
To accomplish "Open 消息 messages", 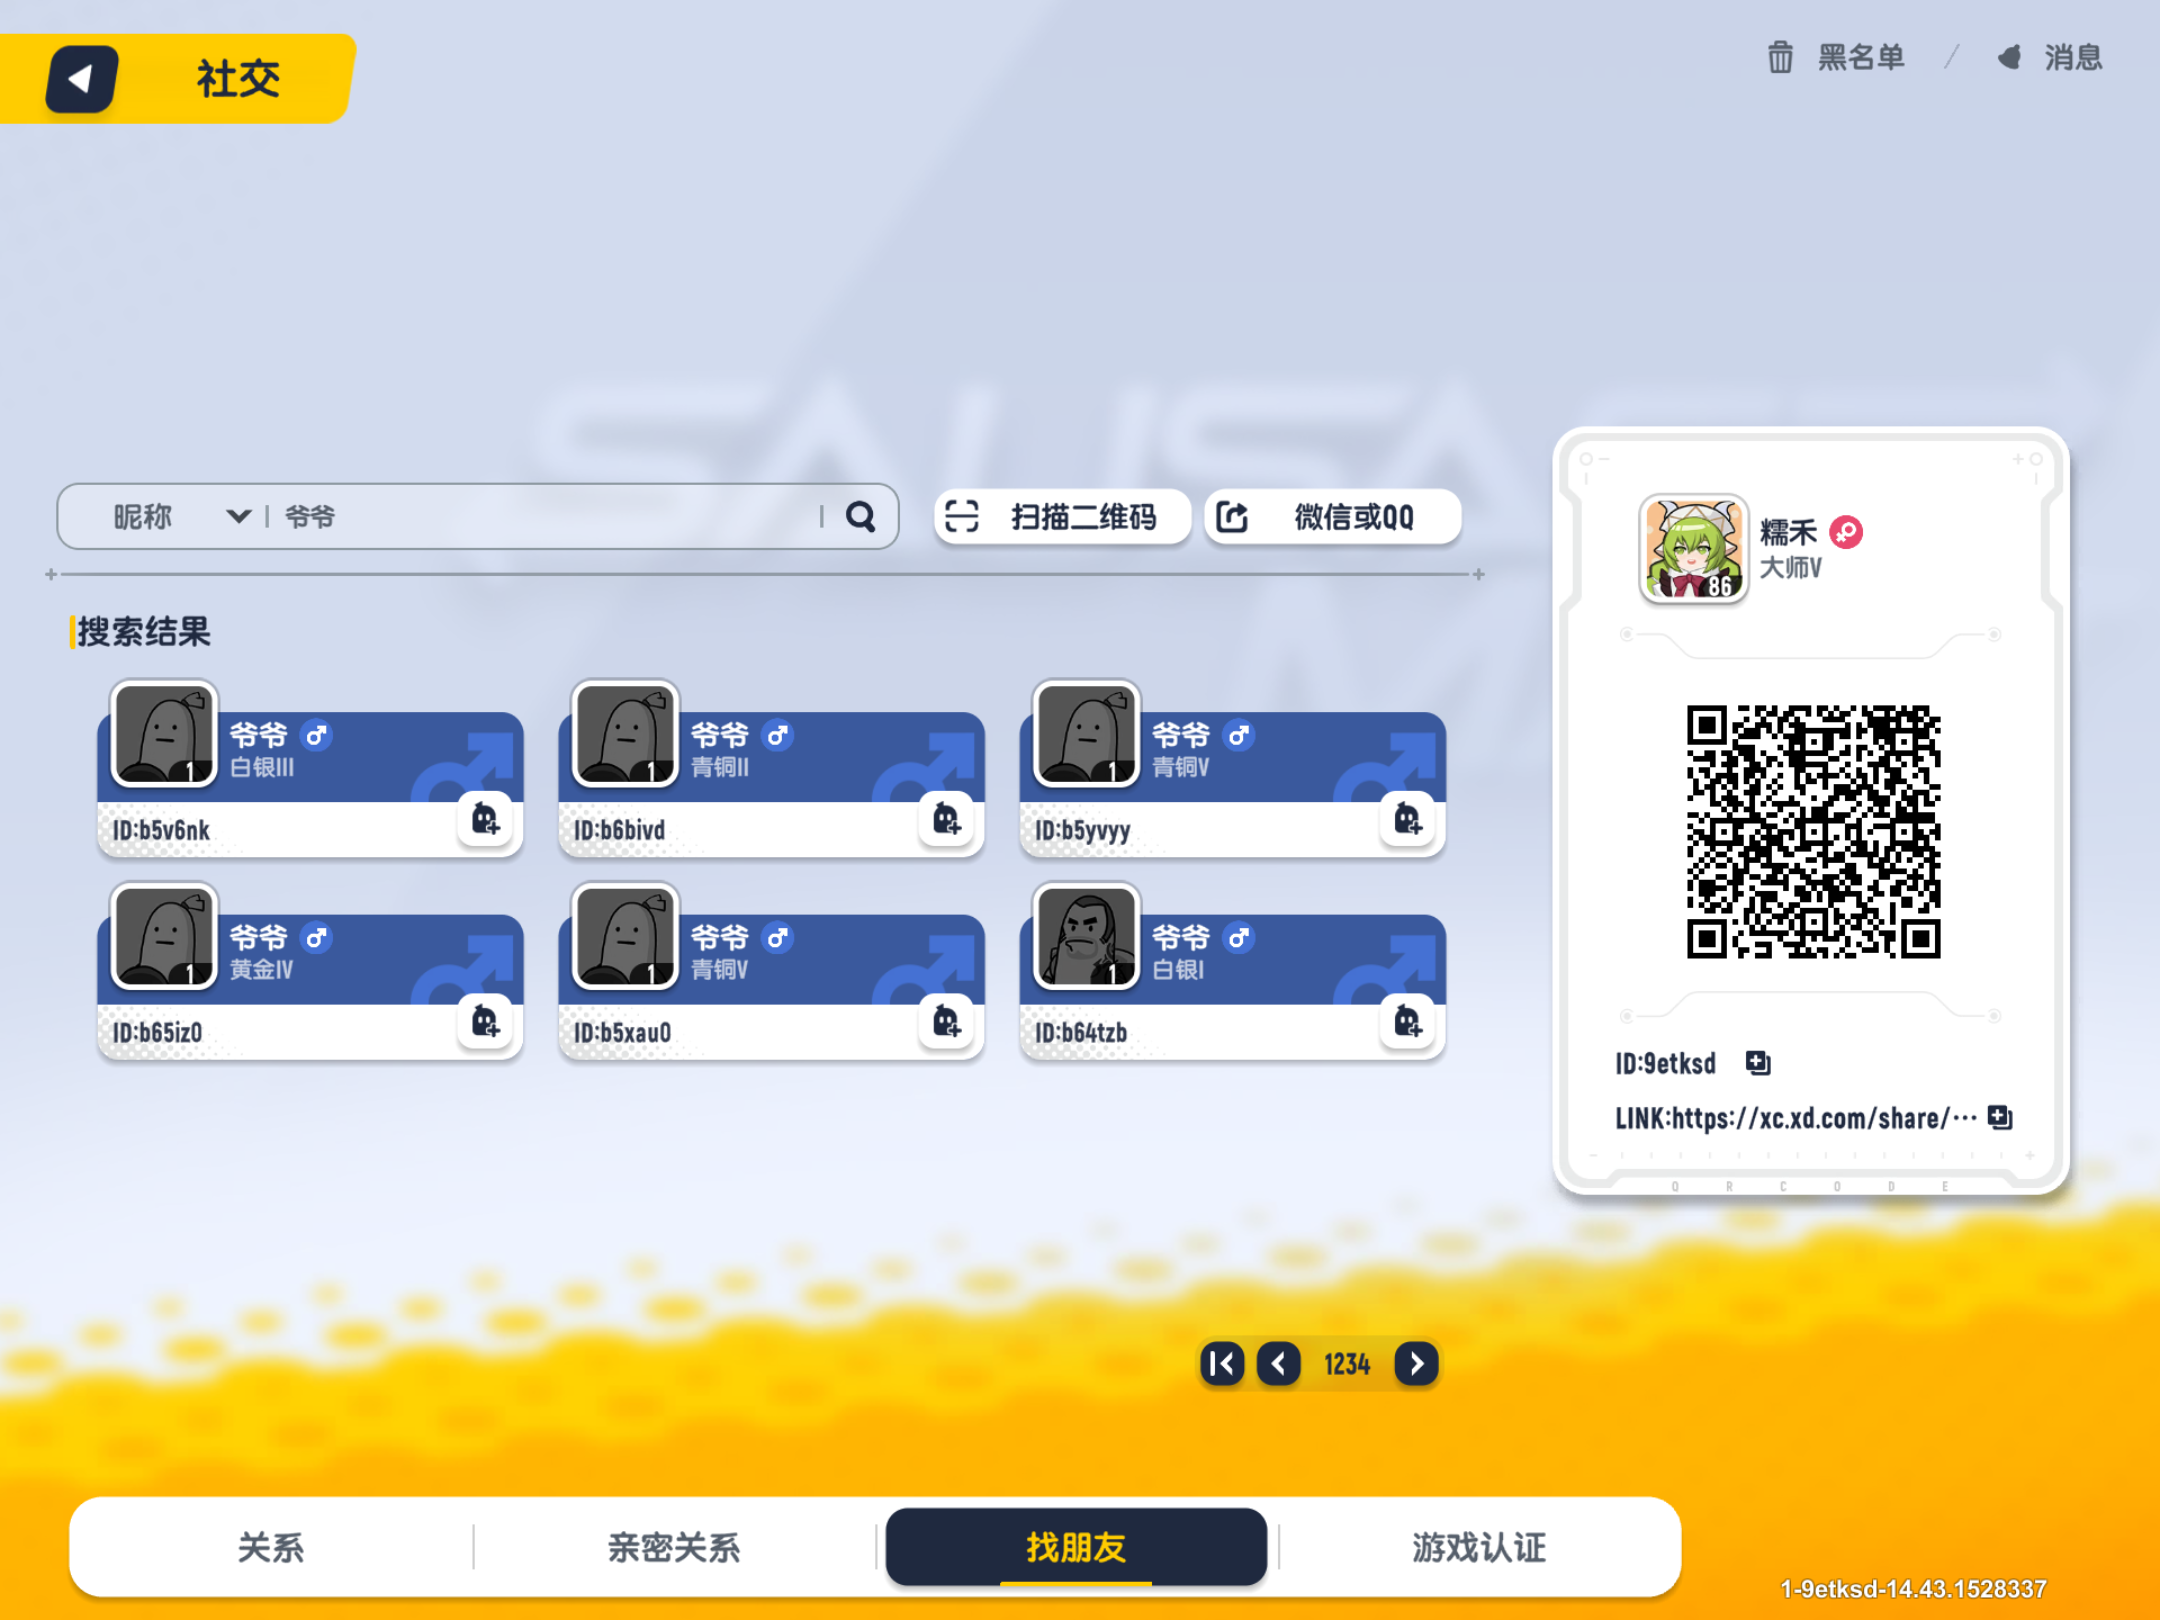I will click(x=2050, y=57).
